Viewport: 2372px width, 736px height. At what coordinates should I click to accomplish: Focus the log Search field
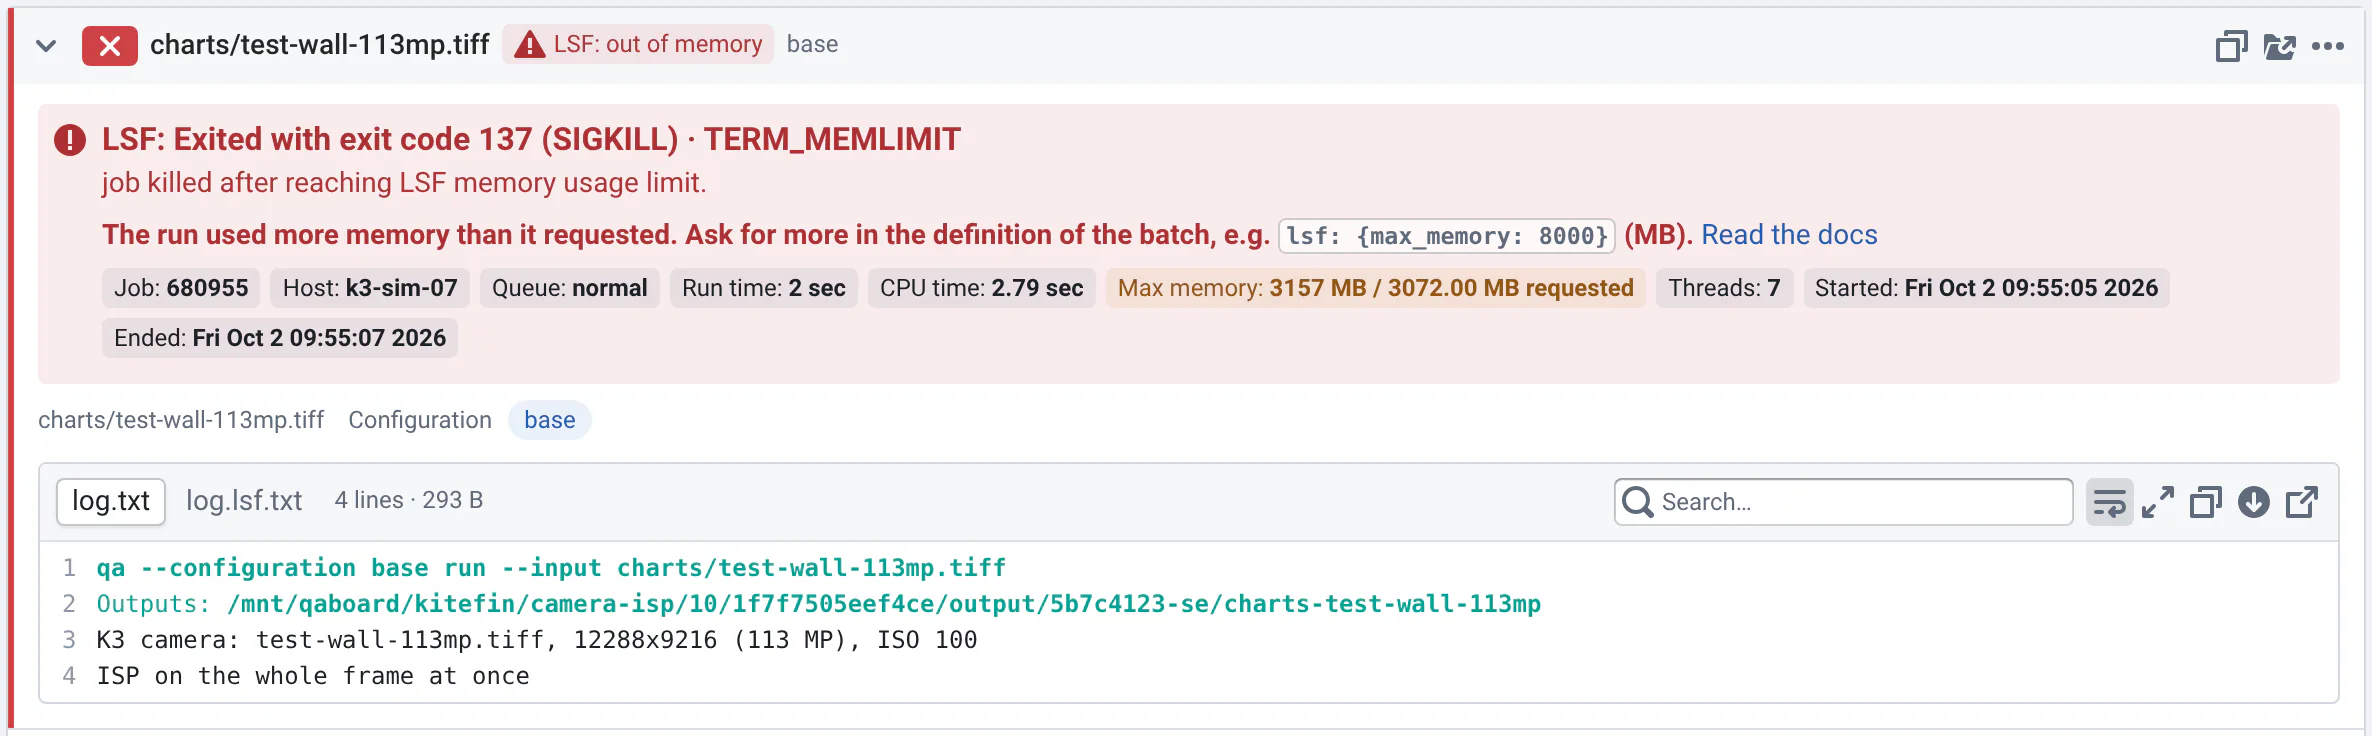pyautogui.click(x=1843, y=502)
